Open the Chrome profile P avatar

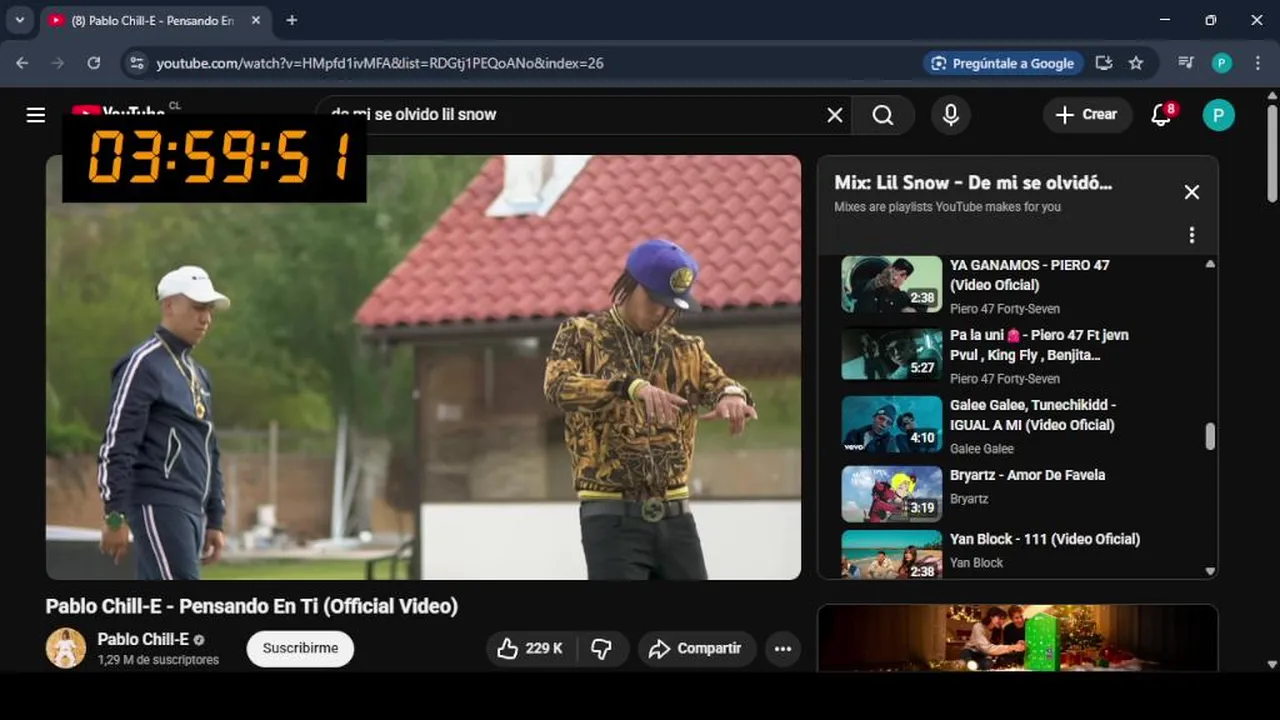1221,63
